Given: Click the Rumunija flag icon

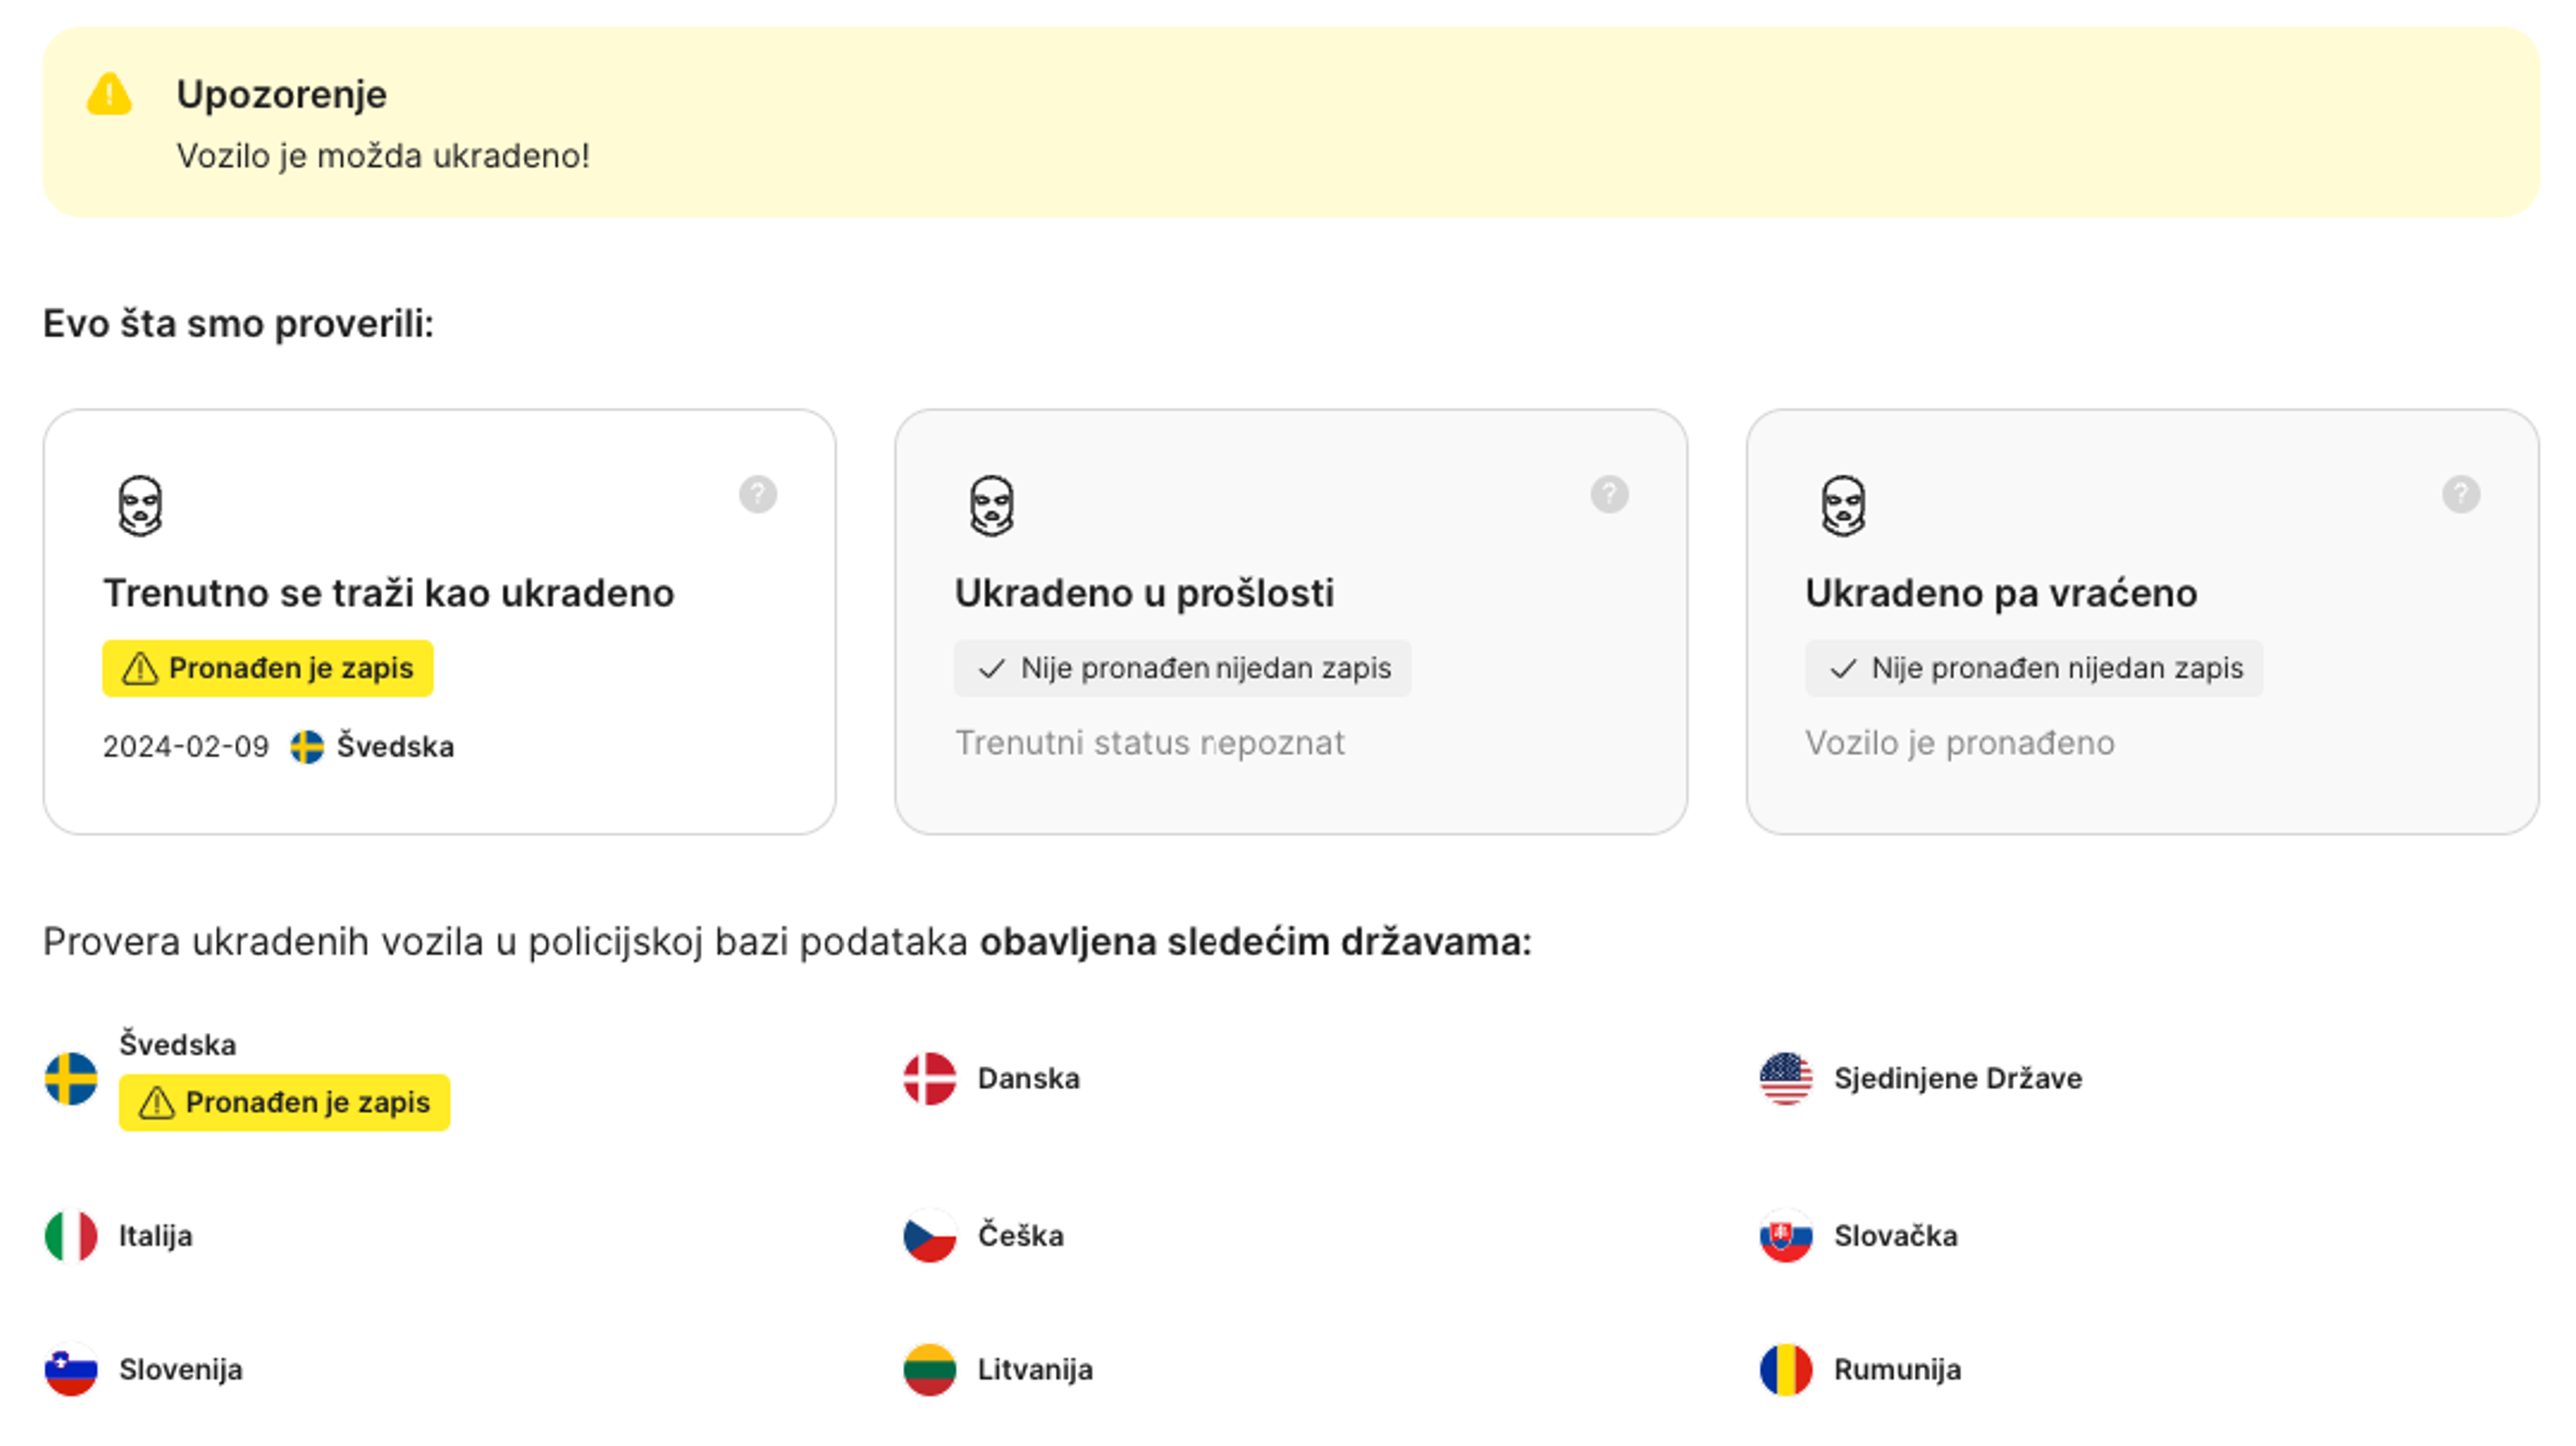Looking at the screenshot, I should (x=1786, y=1370).
